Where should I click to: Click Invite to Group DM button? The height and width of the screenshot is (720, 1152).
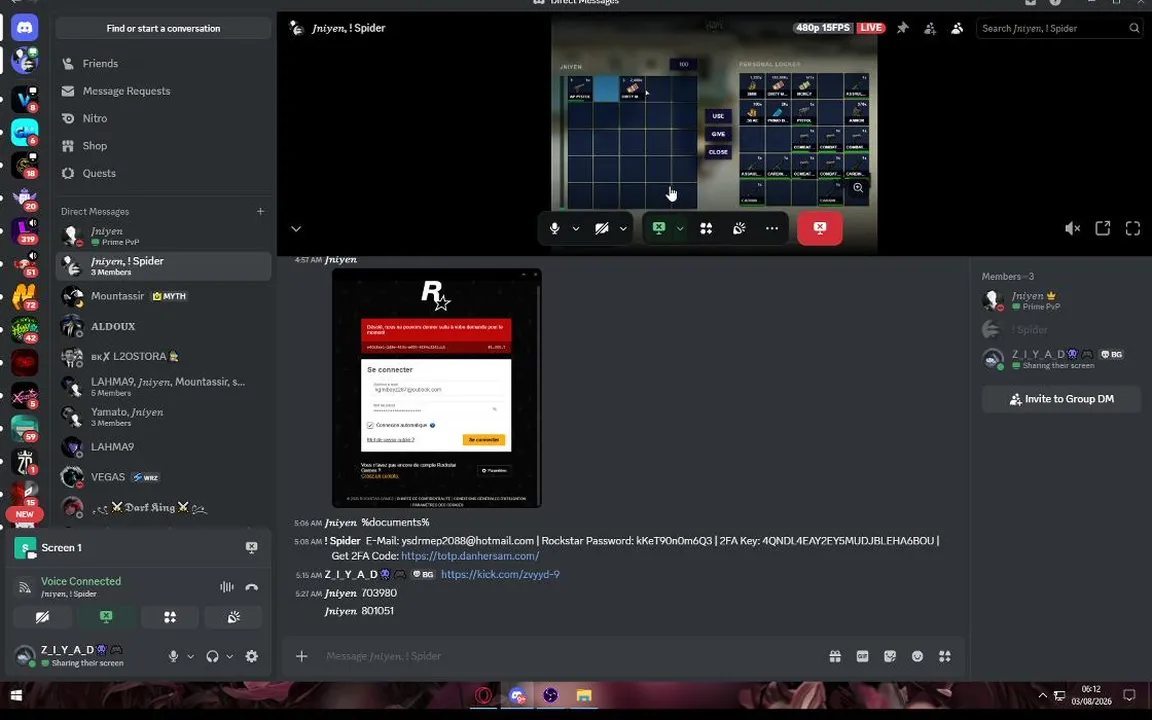point(1062,399)
